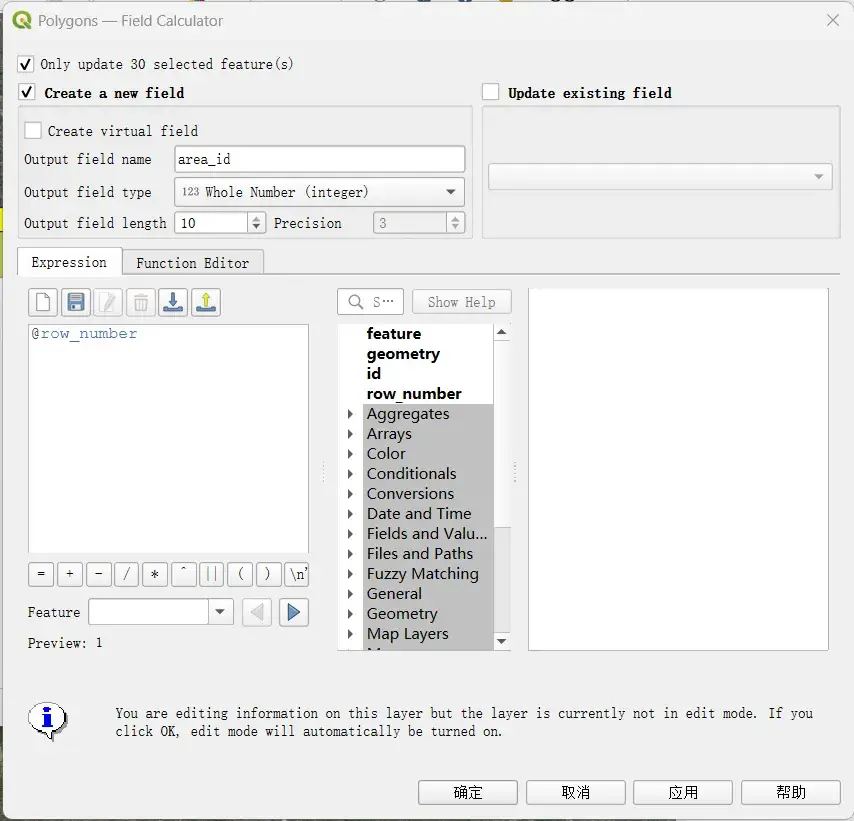
Task: Increase the Output field length value
Action: (256, 218)
